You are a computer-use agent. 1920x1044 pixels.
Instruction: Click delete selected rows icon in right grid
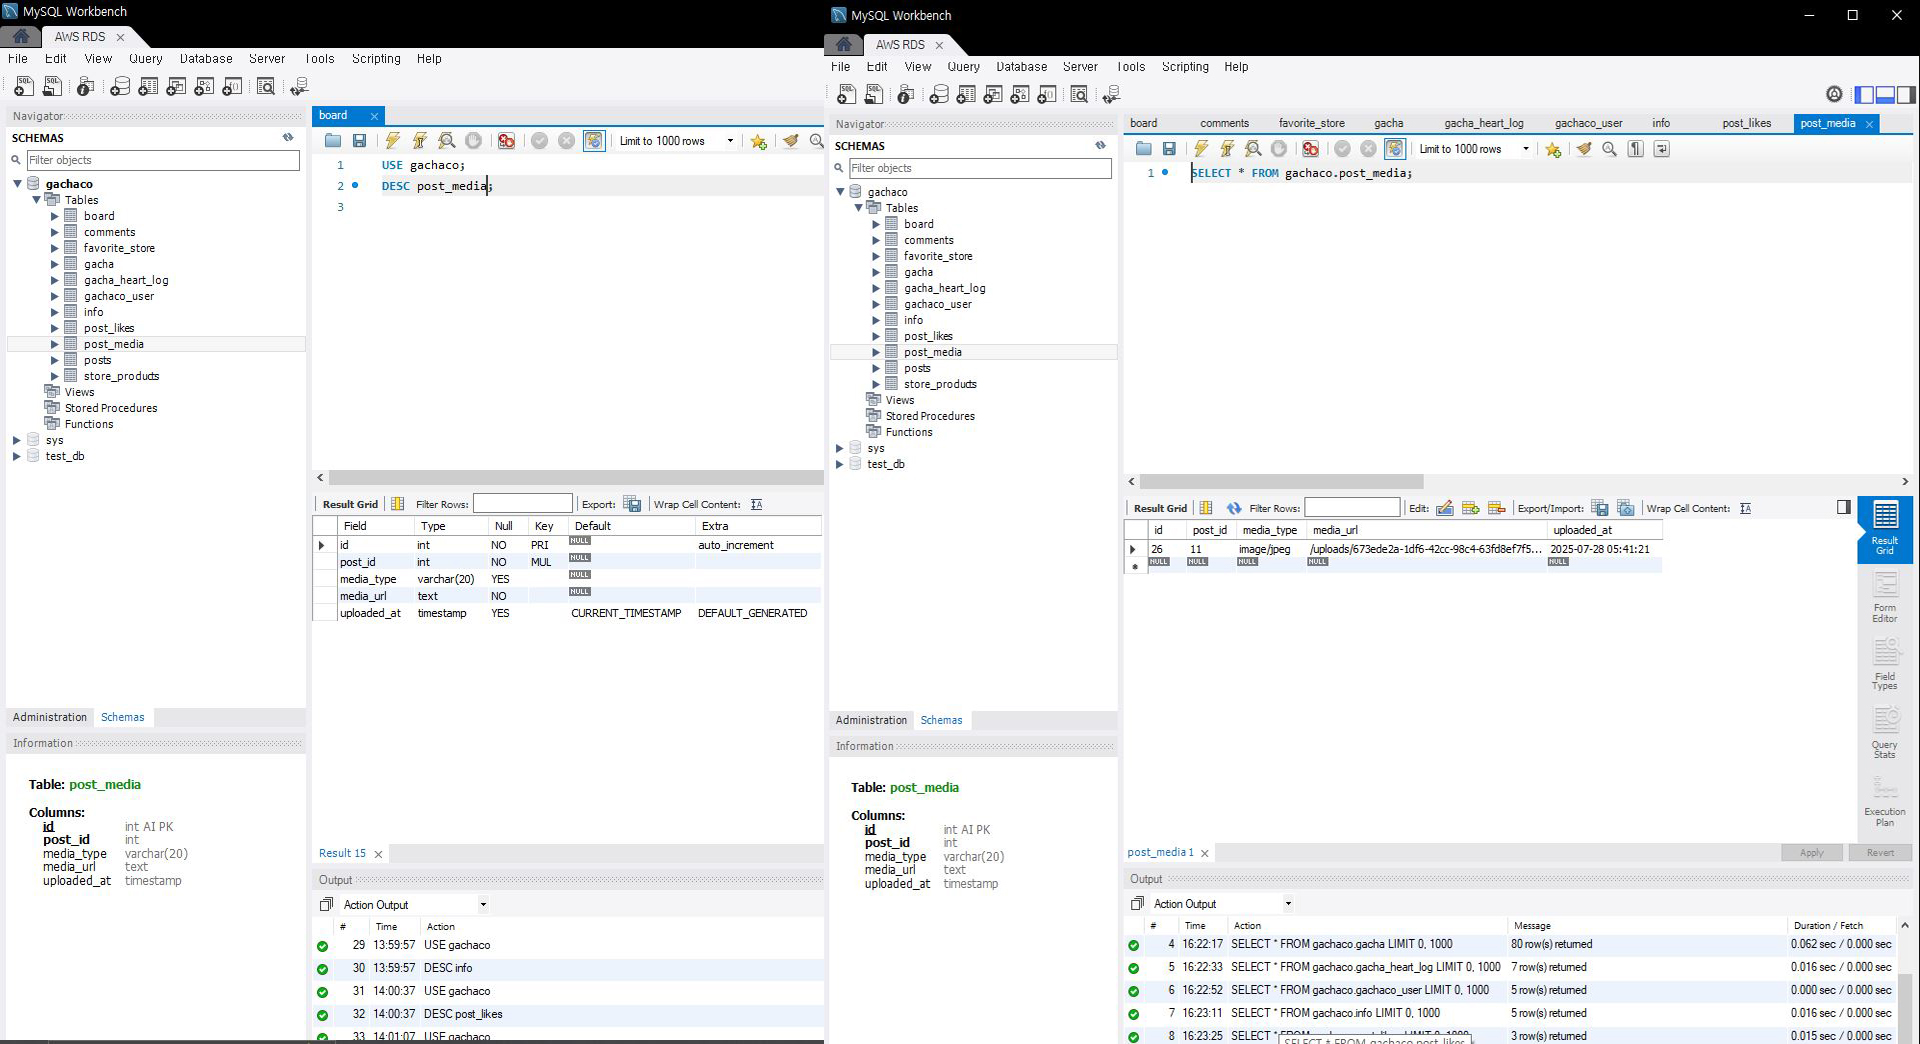(x=1497, y=508)
